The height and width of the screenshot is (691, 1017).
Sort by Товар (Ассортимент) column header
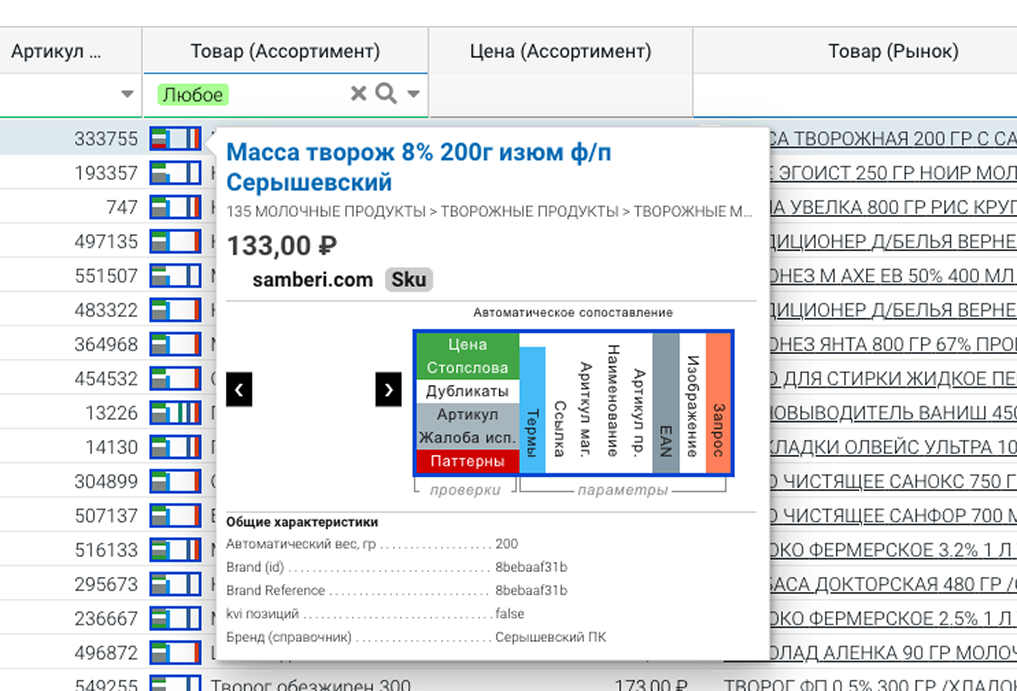coord(285,51)
